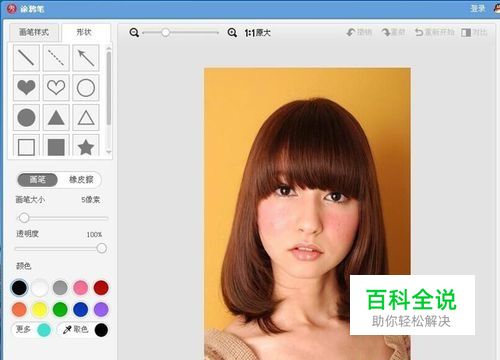This screenshot has height=360, width=500.
Task: Select the solid line shape
Action: click(x=26, y=58)
